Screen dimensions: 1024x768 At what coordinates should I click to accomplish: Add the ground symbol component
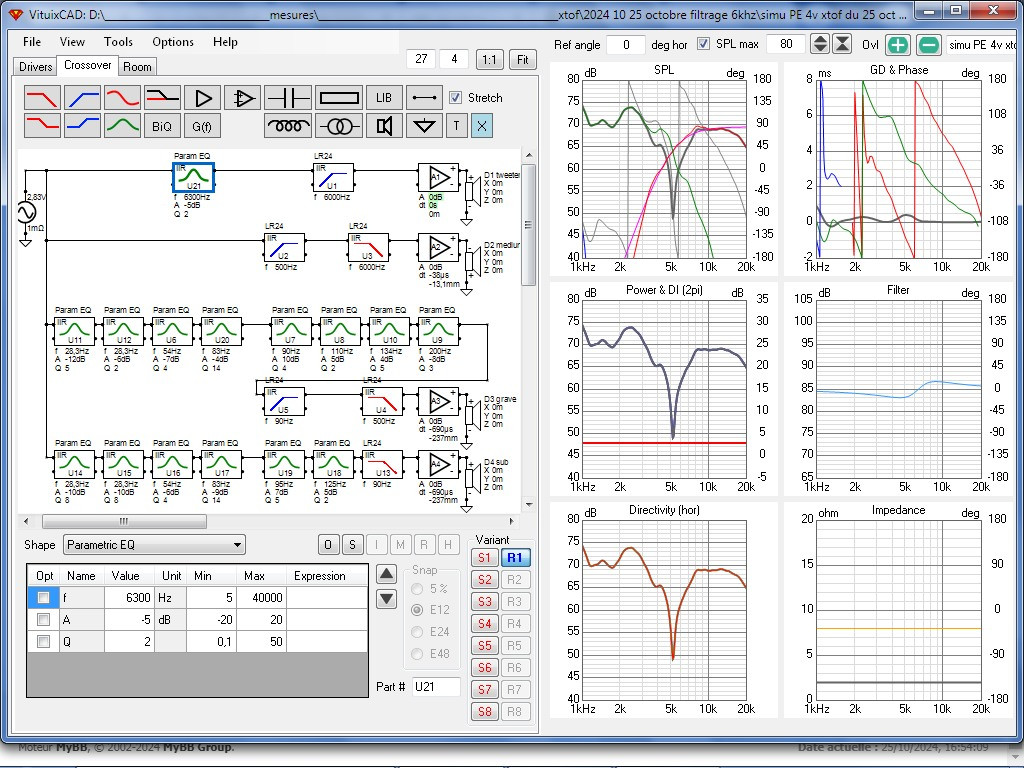click(426, 126)
